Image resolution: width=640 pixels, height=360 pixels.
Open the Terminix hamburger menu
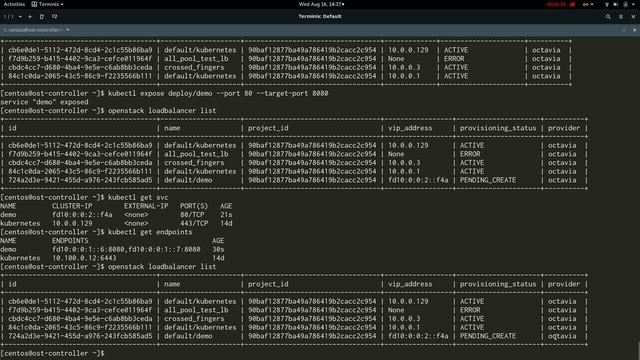tap(621, 17)
